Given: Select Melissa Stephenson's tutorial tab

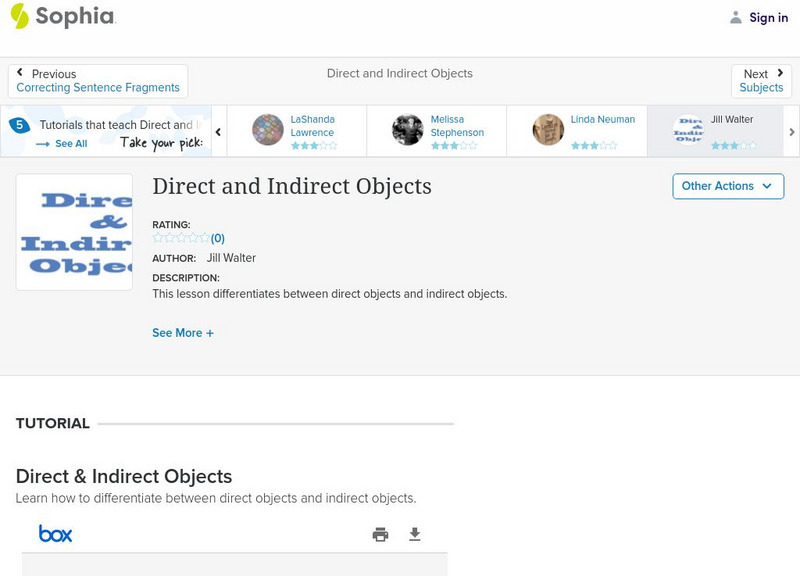Looking at the screenshot, I should coord(436,131).
